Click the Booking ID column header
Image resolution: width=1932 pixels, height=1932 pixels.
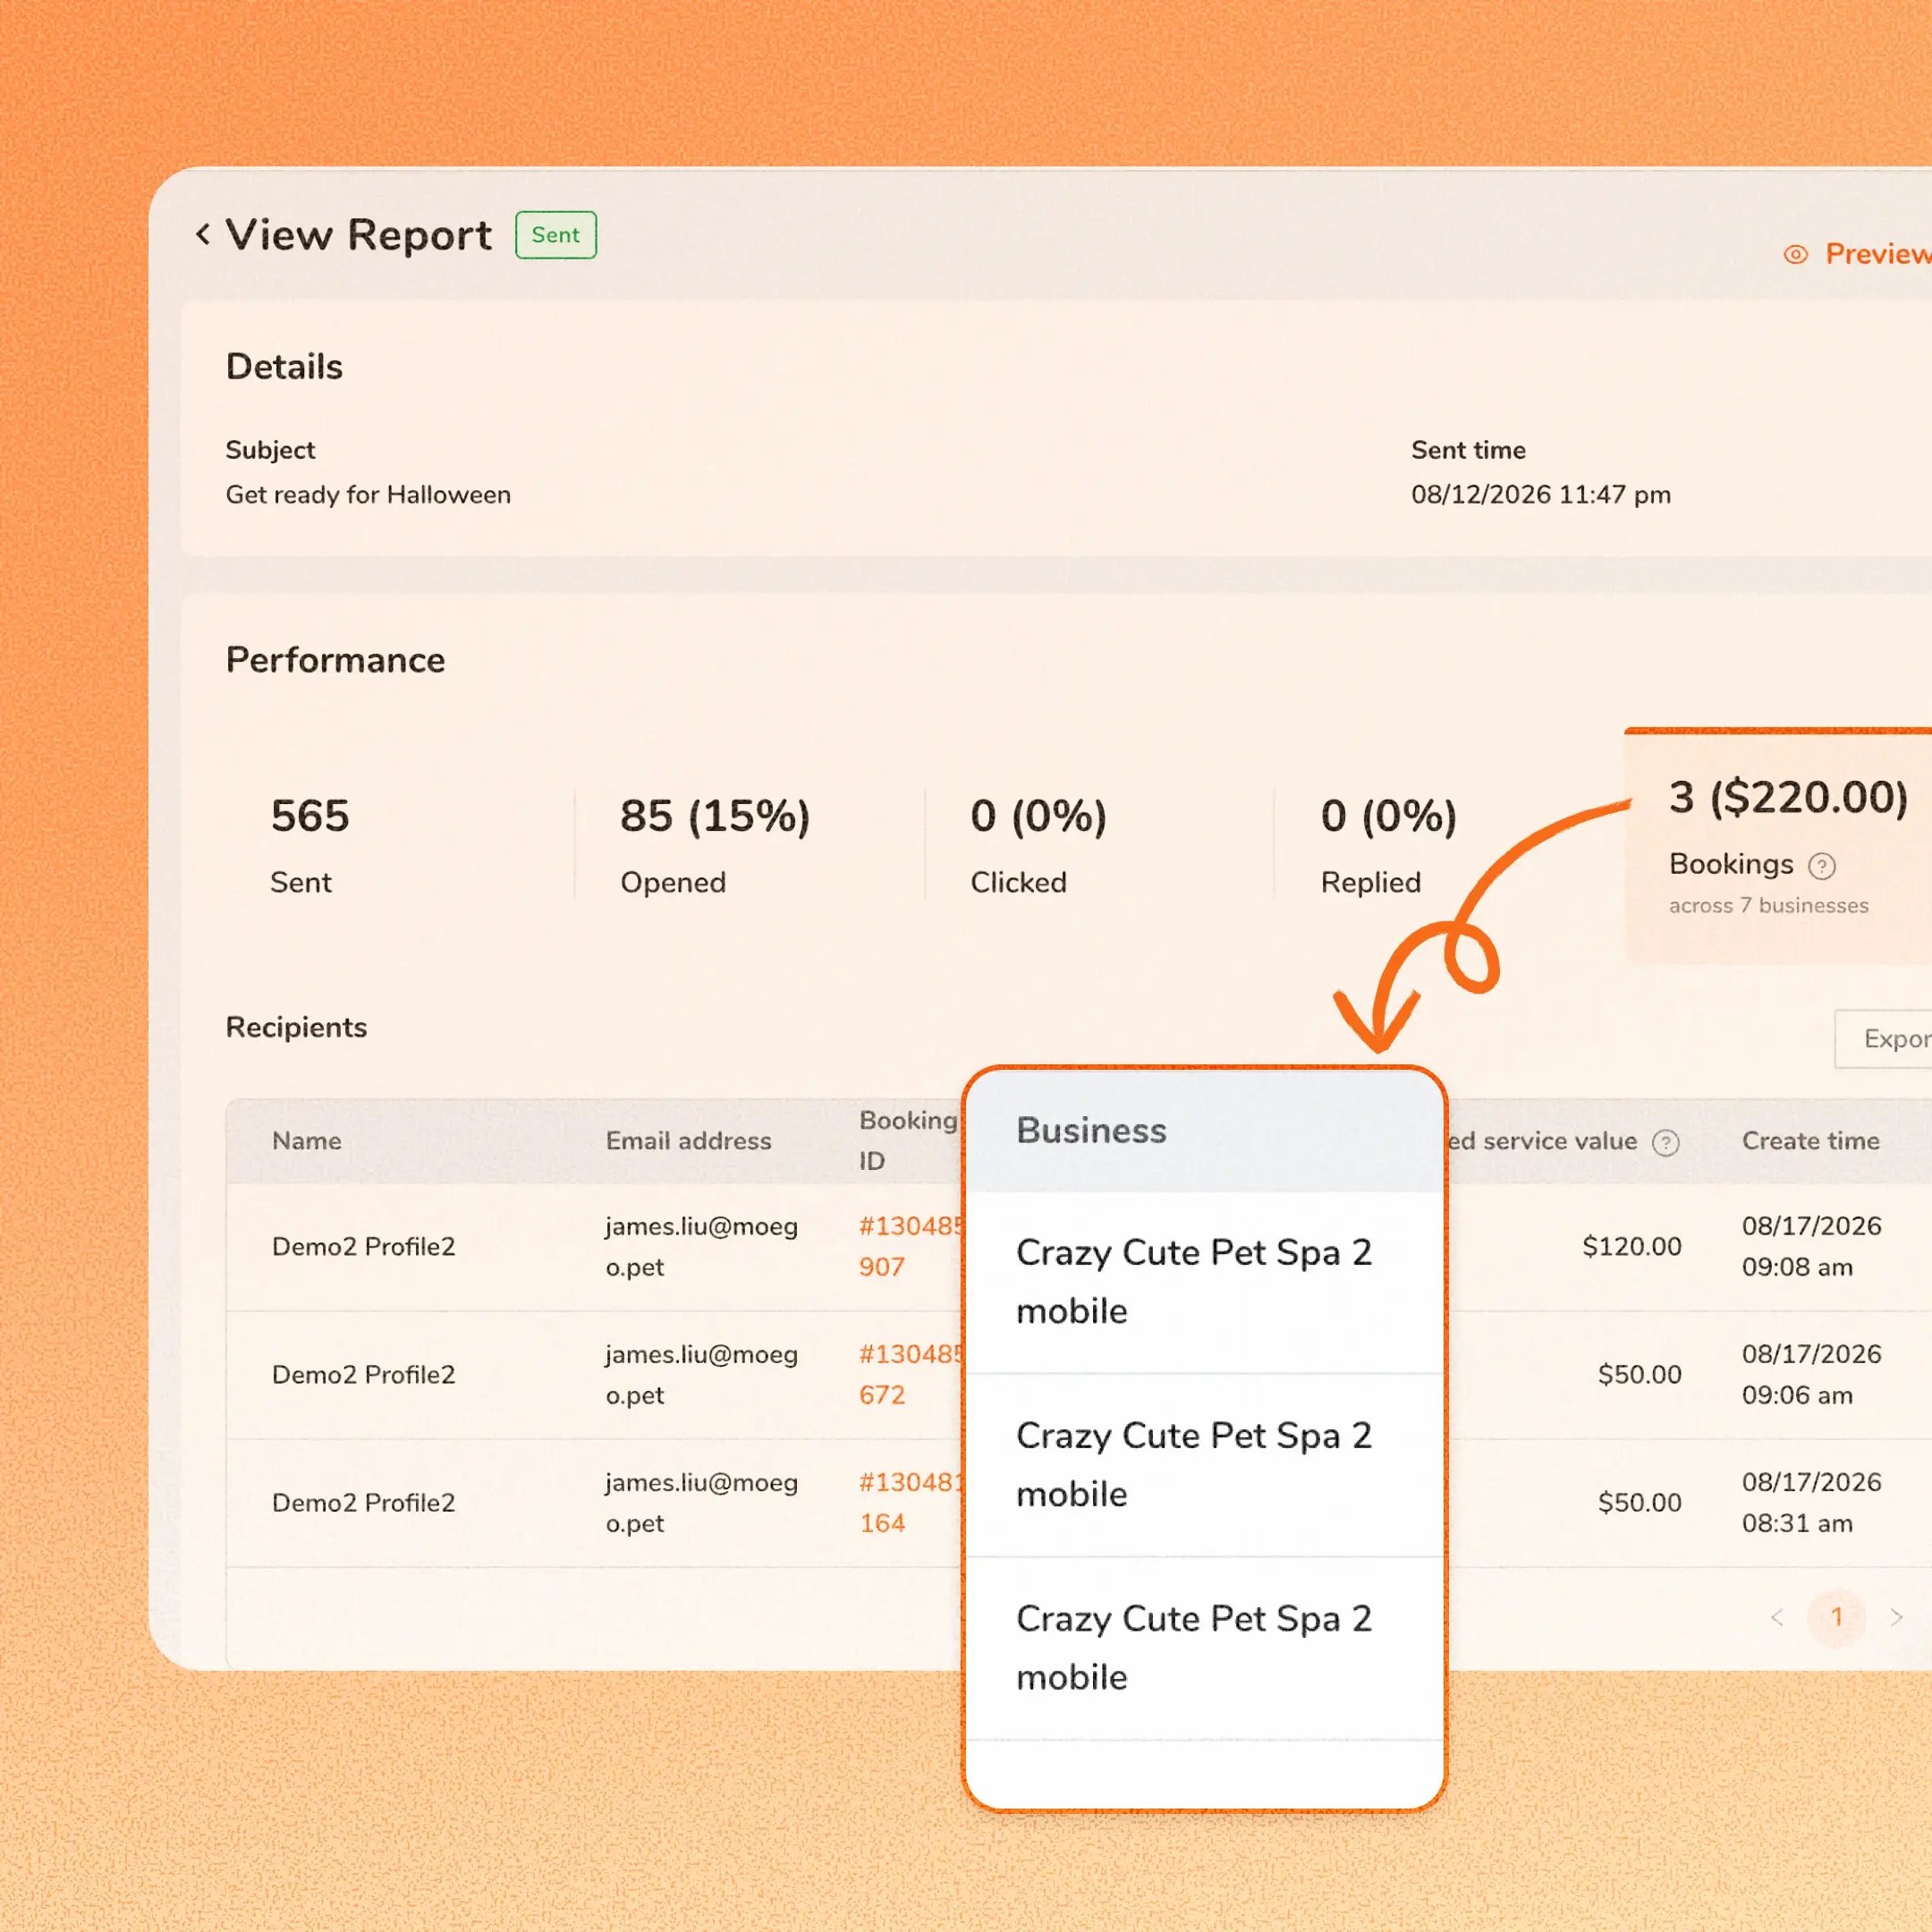[908, 1140]
